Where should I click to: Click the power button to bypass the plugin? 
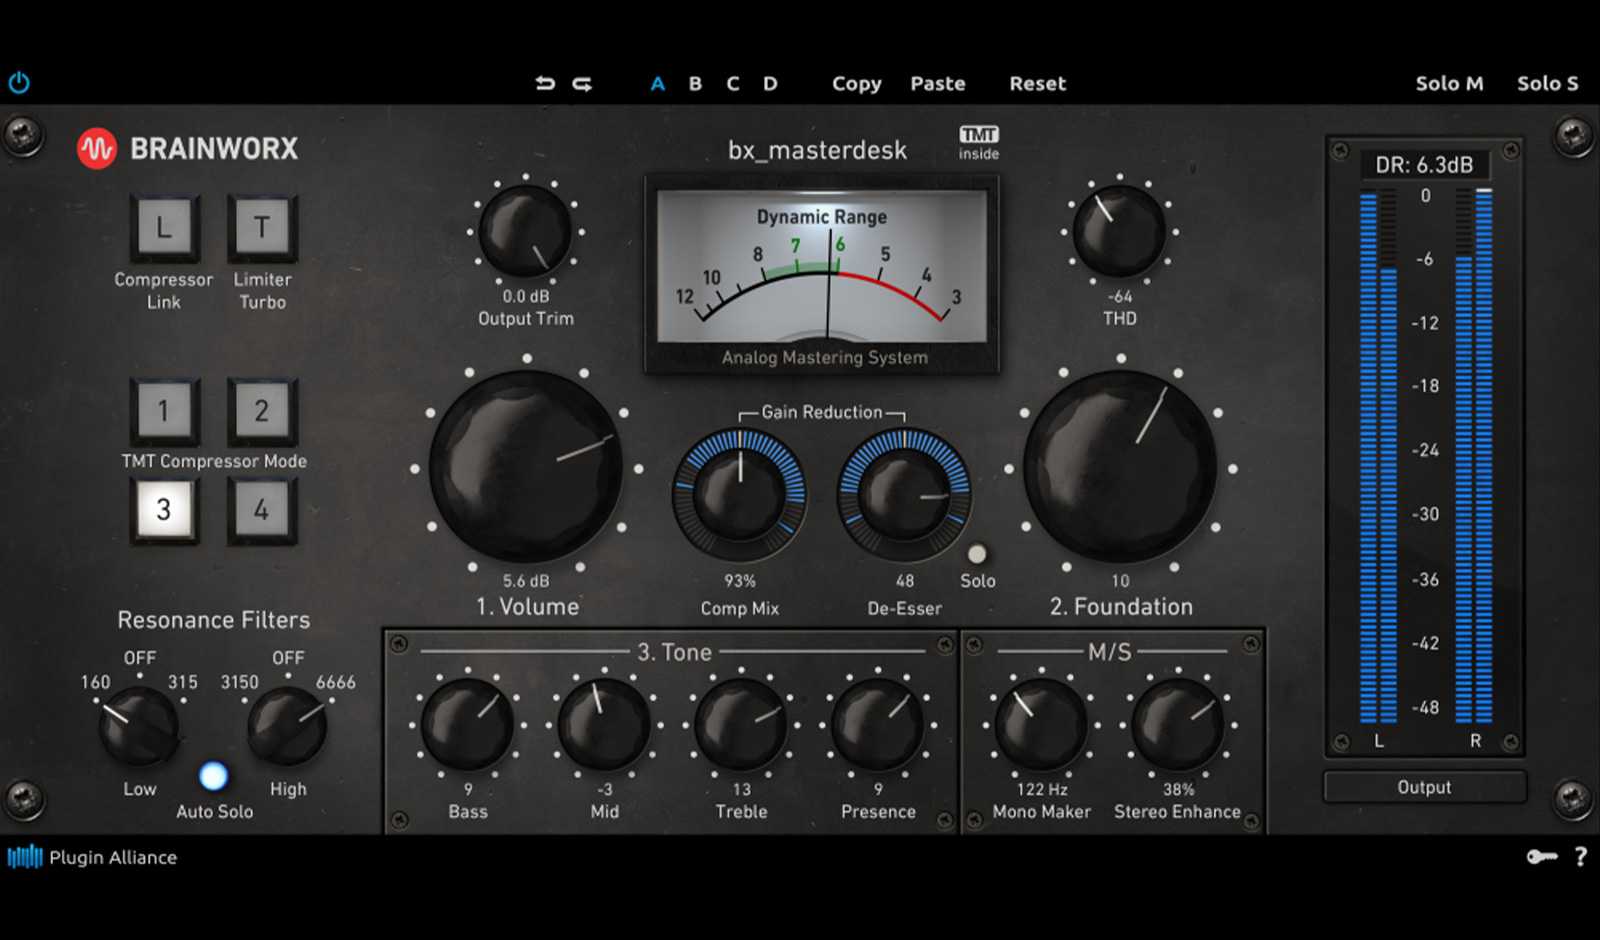tap(18, 83)
